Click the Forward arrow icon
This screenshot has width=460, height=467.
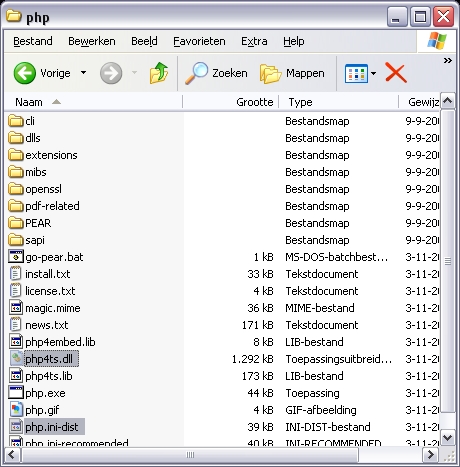tap(111, 73)
